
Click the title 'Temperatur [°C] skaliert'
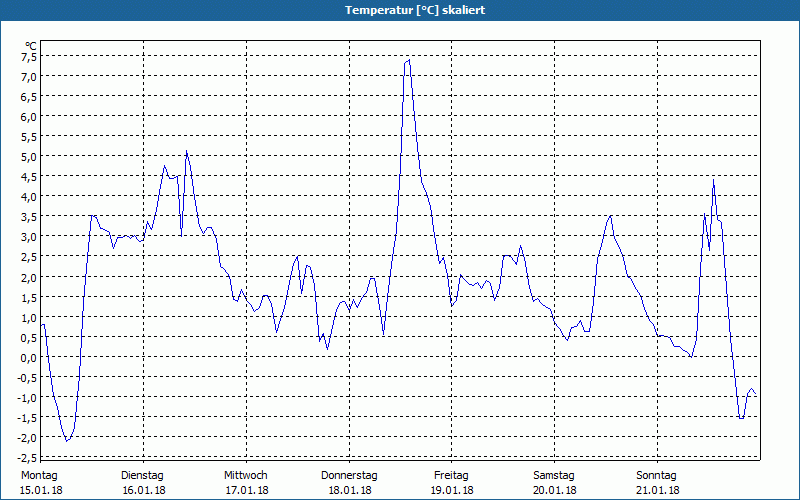pyautogui.click(x=415, y=10)
